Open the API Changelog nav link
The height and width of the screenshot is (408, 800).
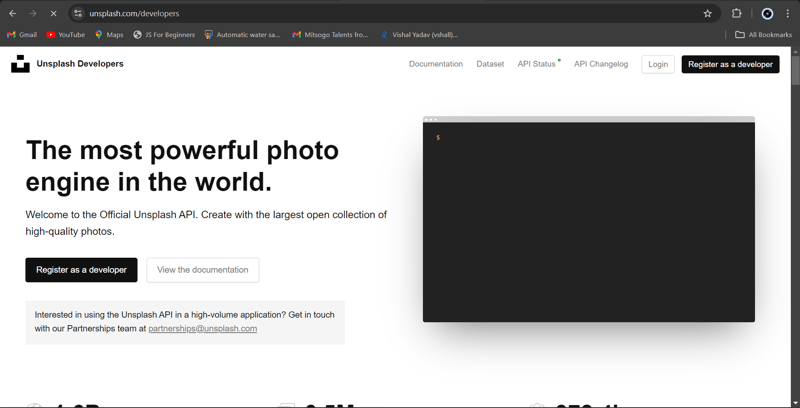click(x=601, y=64)
